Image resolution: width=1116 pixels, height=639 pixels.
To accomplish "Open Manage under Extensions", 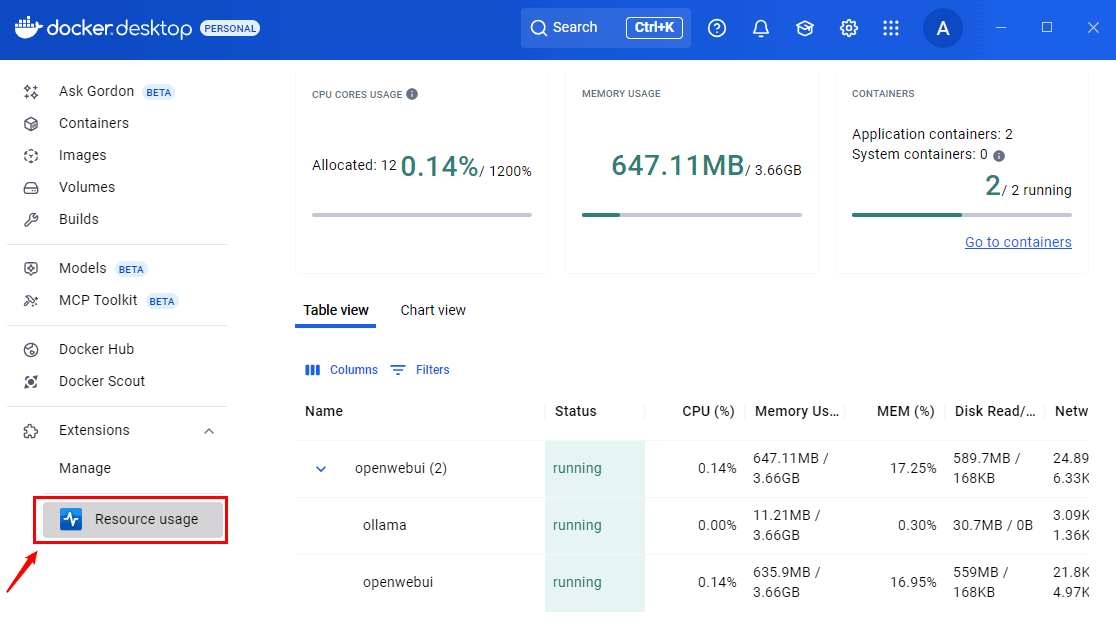I will (x=85, y=468).
